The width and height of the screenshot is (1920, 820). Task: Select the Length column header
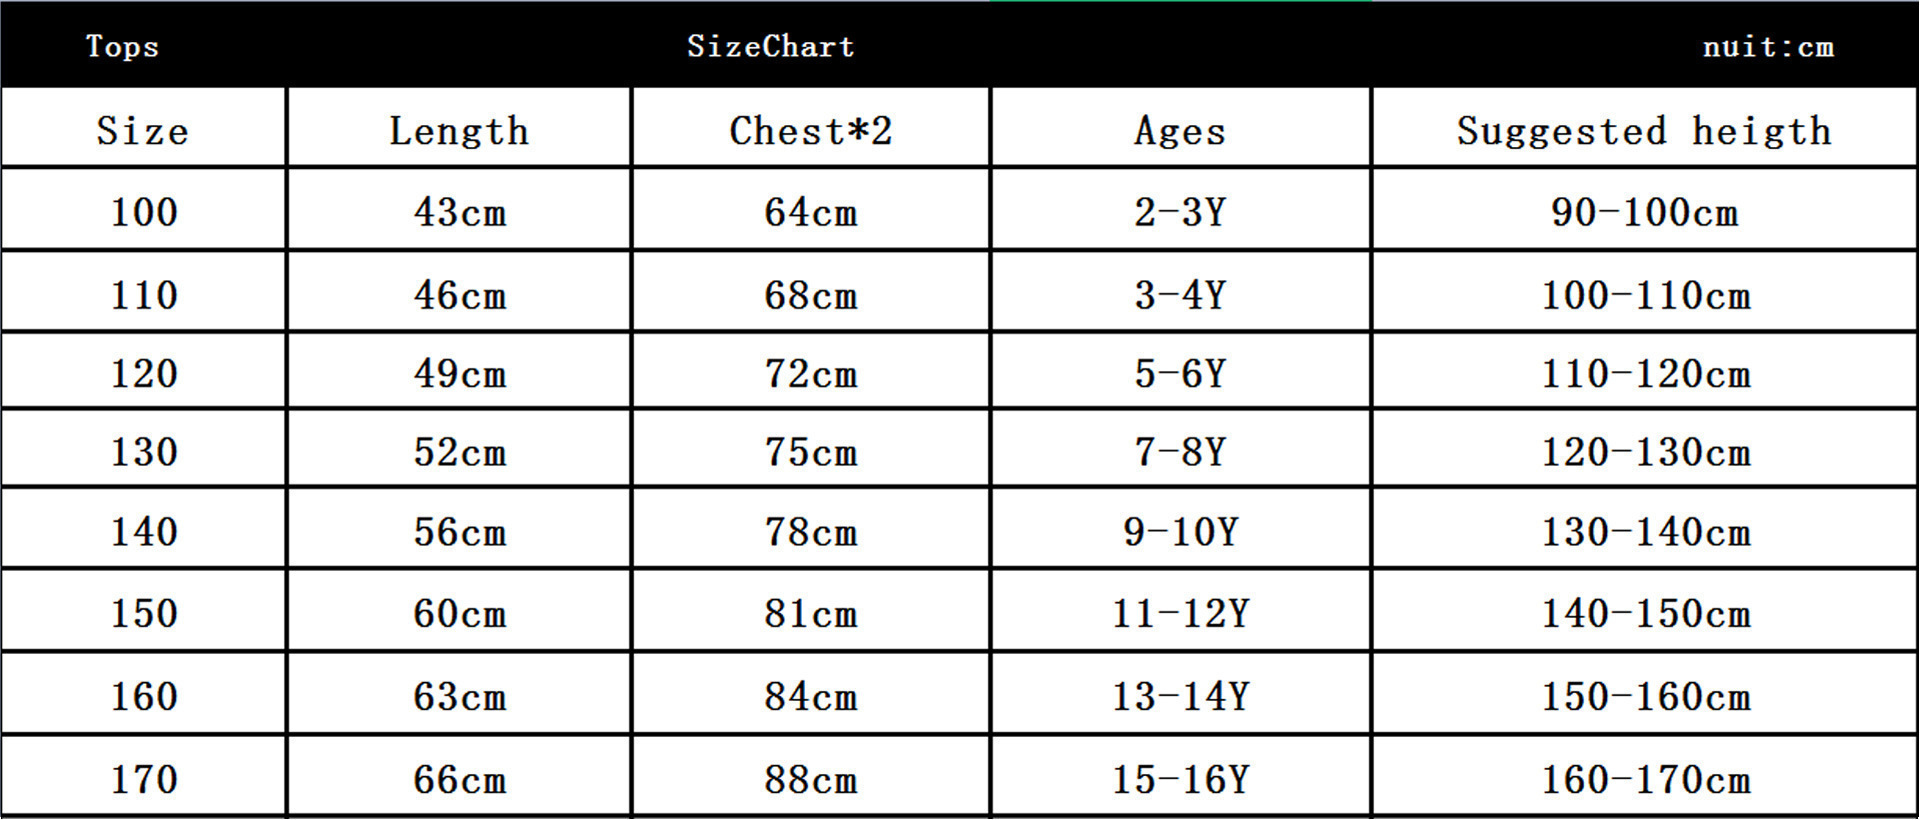[x=459, y=131]
